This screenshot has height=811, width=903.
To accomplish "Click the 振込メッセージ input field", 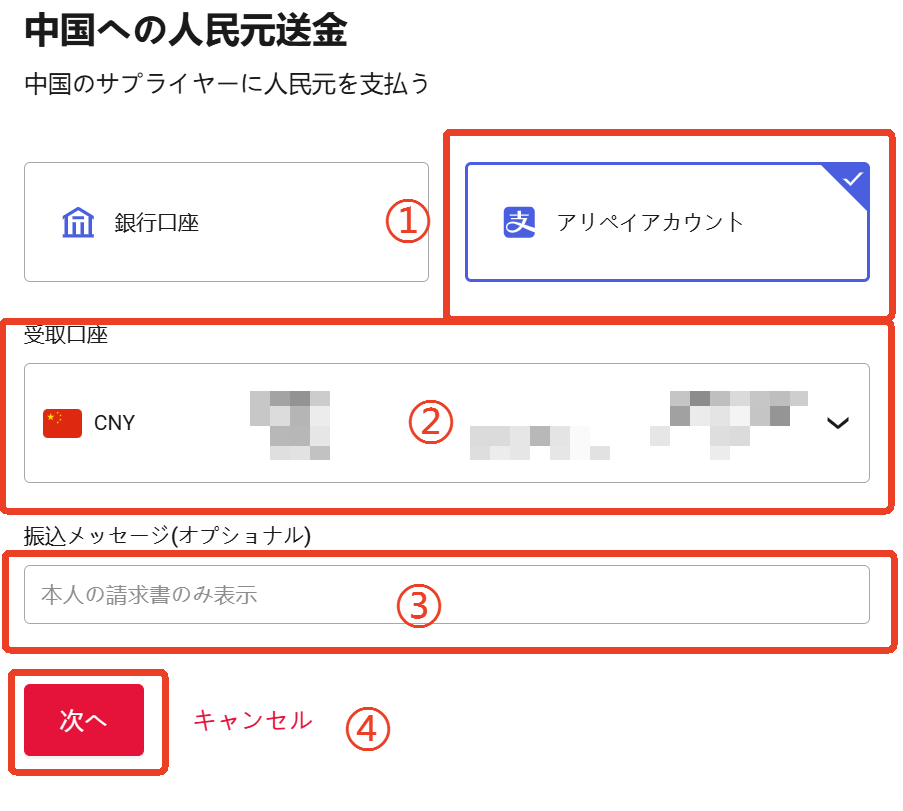I will [x=447, y=594].
